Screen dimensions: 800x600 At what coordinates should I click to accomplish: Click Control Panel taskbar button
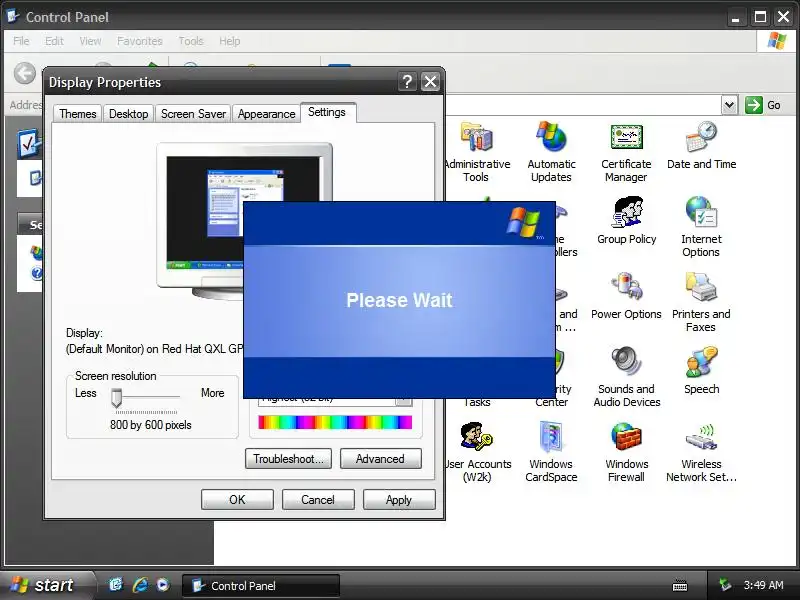tap(260, 585)
